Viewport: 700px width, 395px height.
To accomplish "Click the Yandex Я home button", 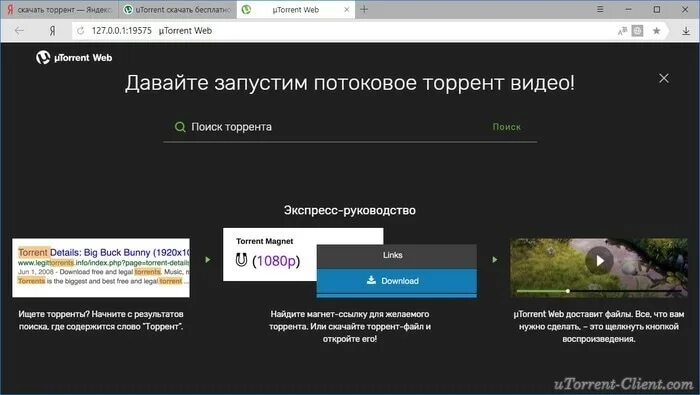I will 52,30.
